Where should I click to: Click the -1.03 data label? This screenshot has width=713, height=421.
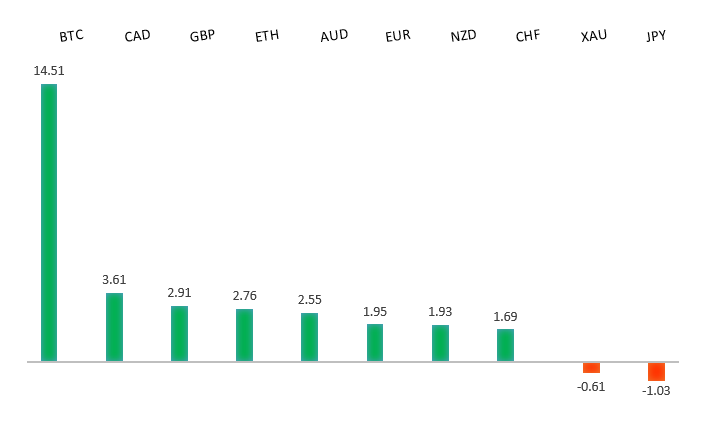click(656, 390)
